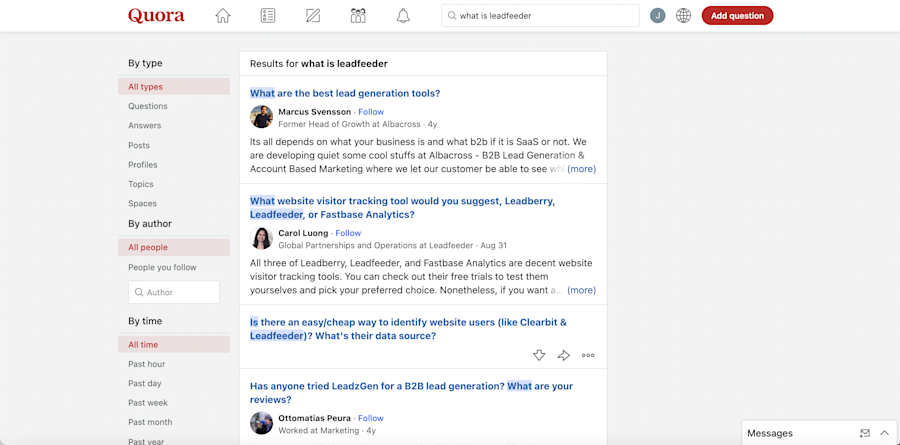Select People you follow filter
Screen dimensions: 900x445
162,267
